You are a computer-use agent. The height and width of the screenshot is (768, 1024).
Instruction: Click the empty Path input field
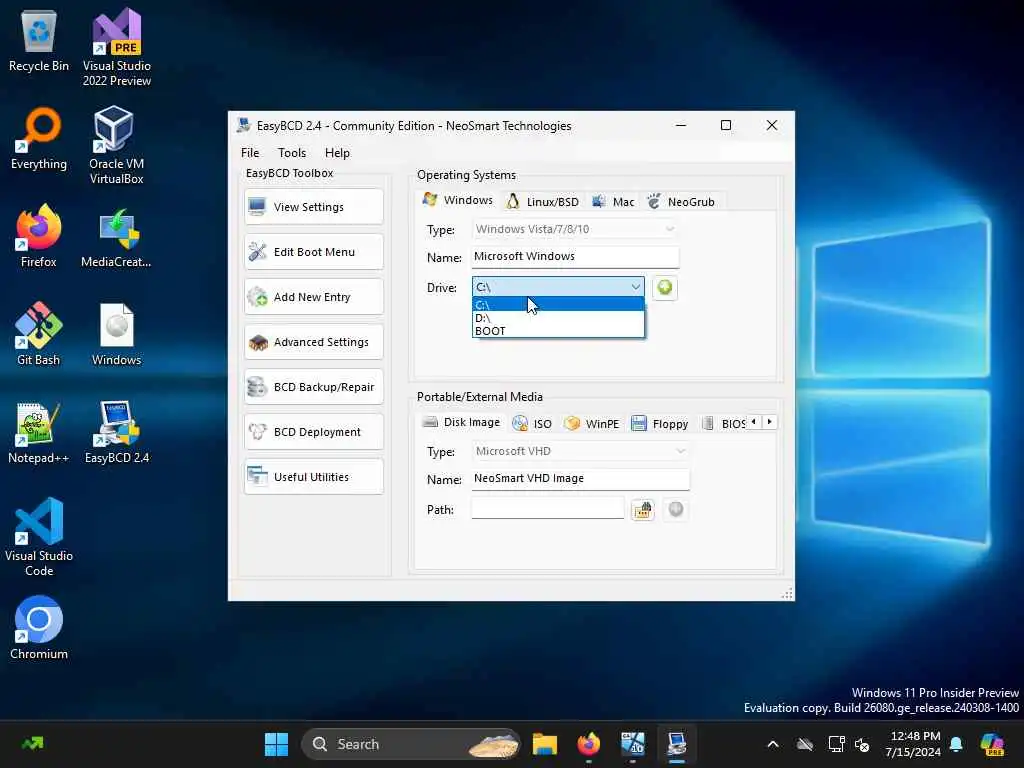pos(548,509)
